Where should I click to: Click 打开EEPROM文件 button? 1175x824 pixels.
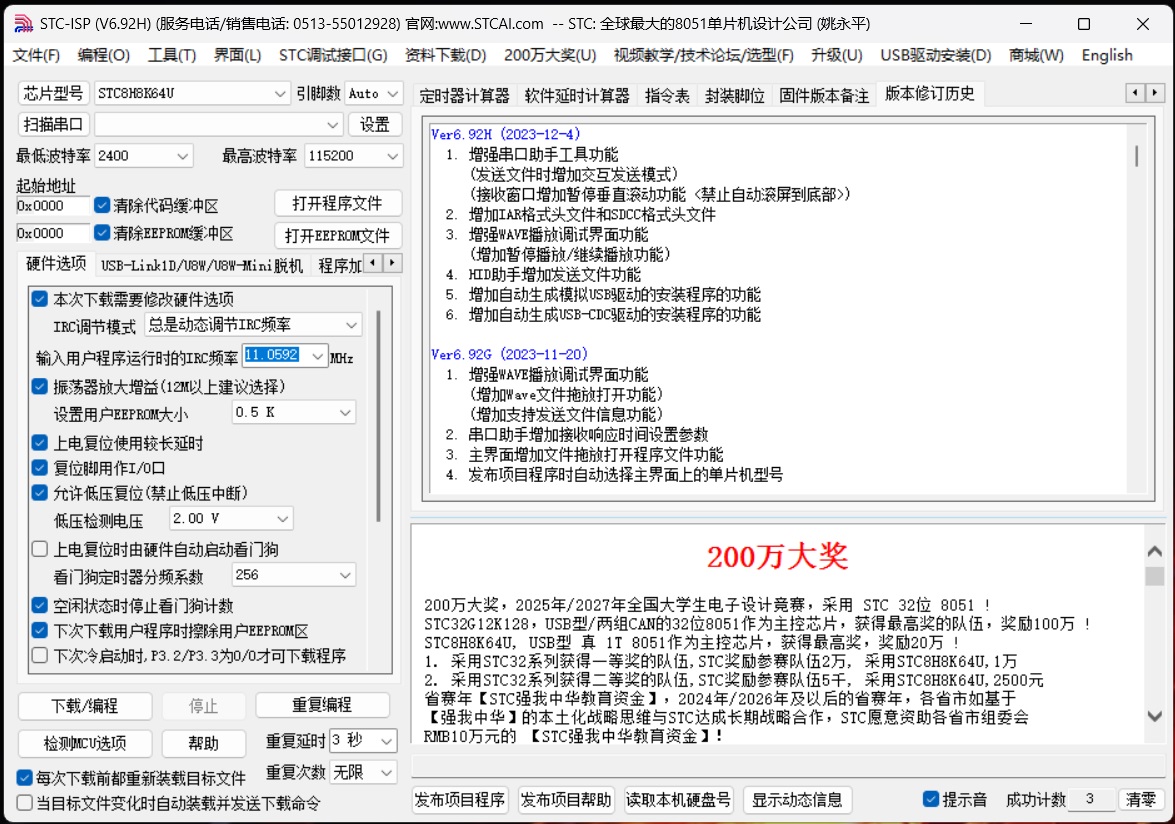(x=337, y=236)
